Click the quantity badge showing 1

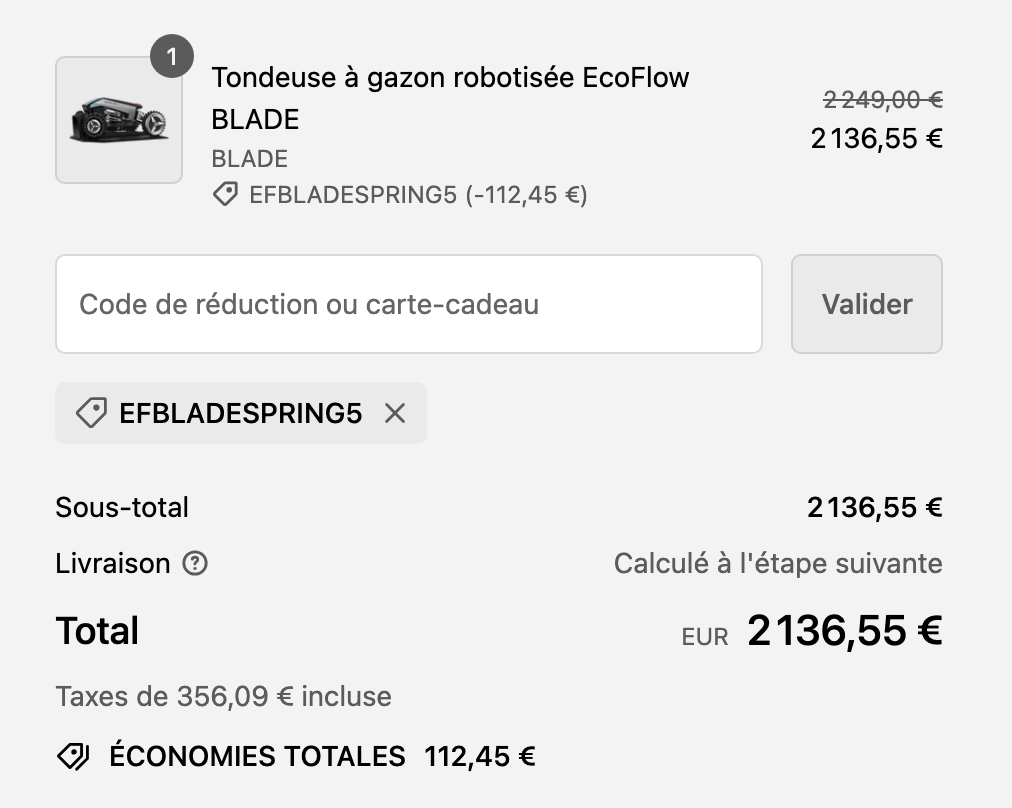[172, 57]
